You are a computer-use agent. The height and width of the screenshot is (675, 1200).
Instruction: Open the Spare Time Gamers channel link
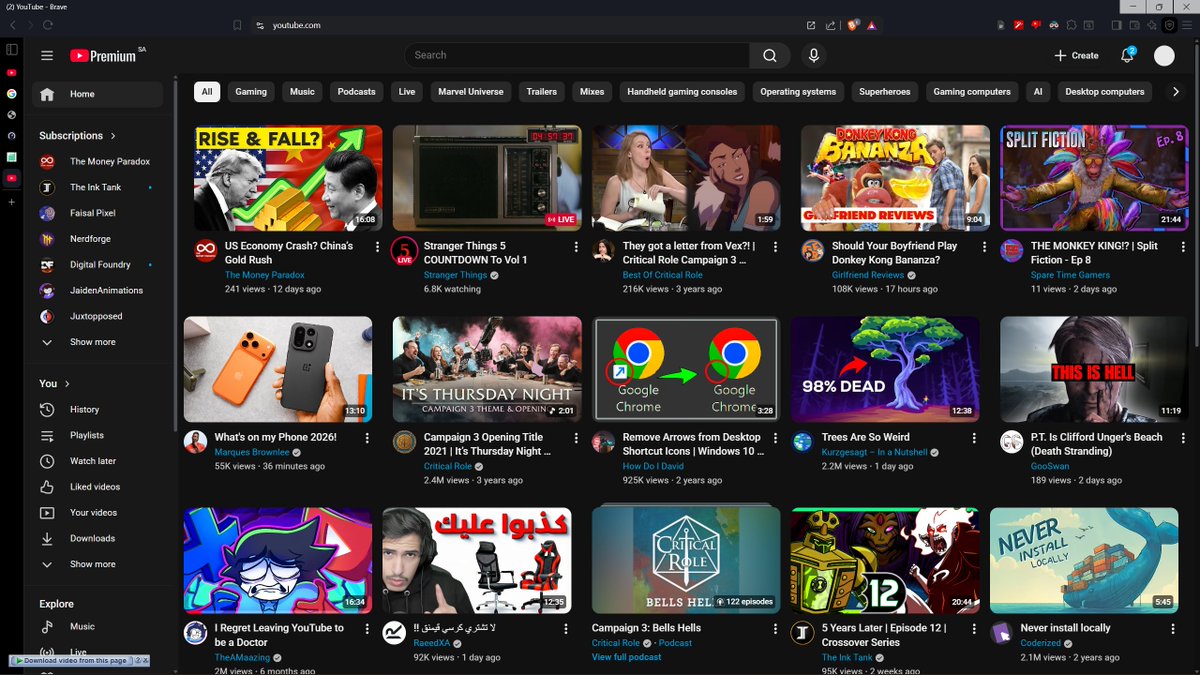[x=1070, y=275]
